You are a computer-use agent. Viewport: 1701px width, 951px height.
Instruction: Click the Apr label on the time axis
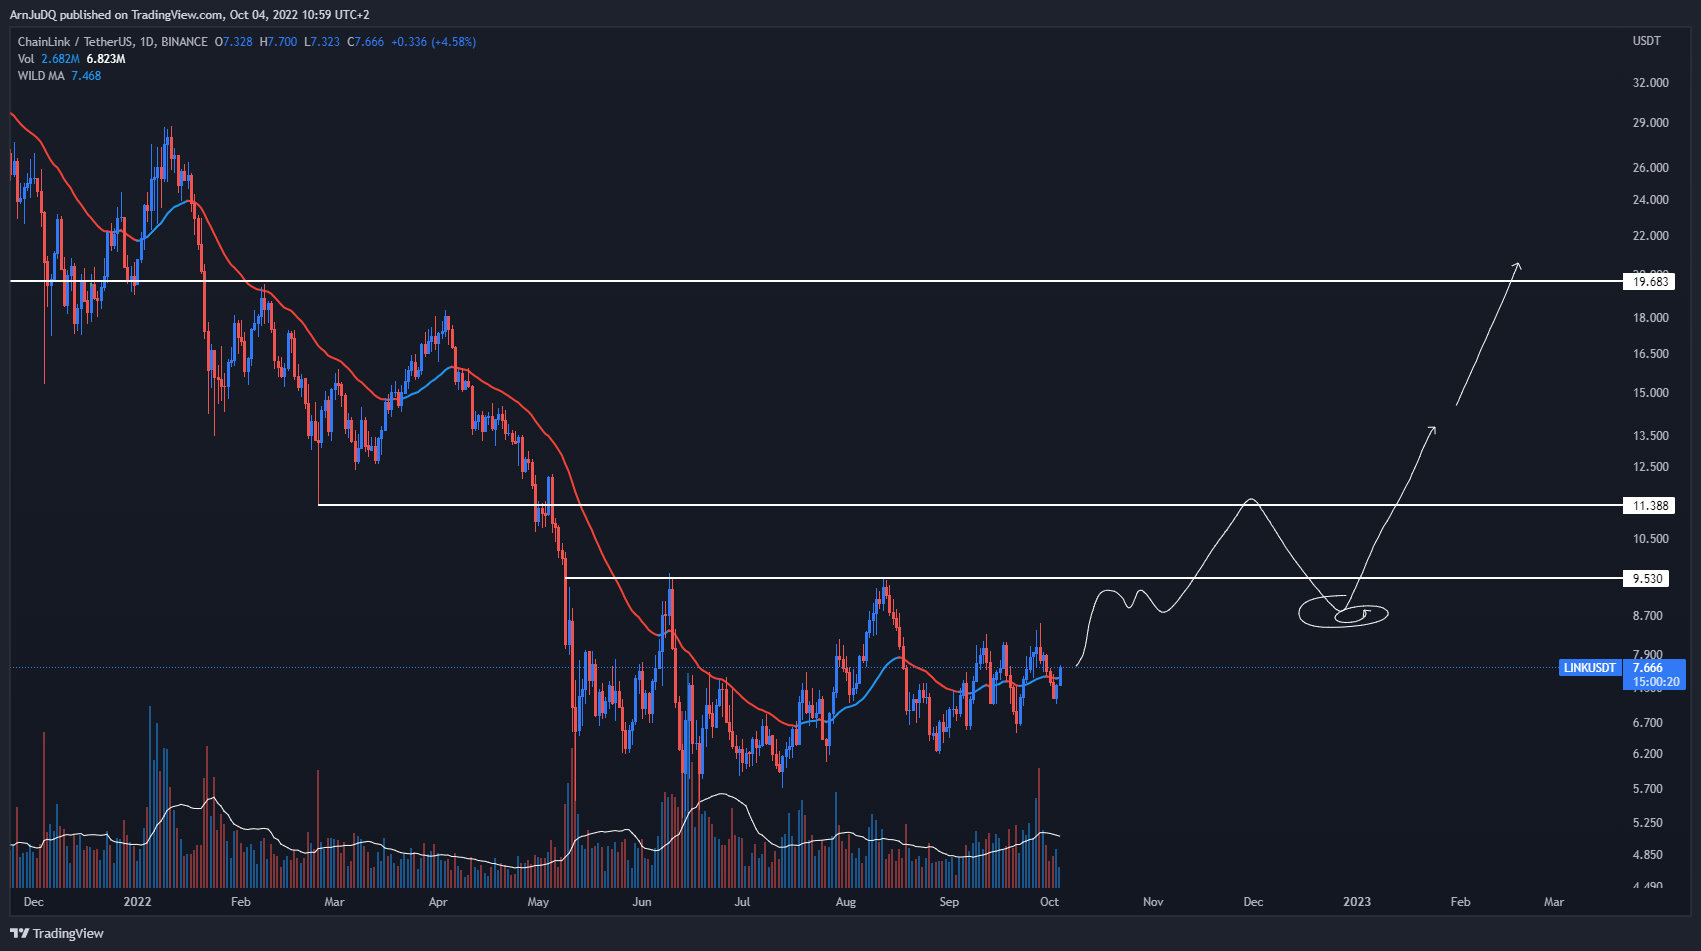pos(438,902)
